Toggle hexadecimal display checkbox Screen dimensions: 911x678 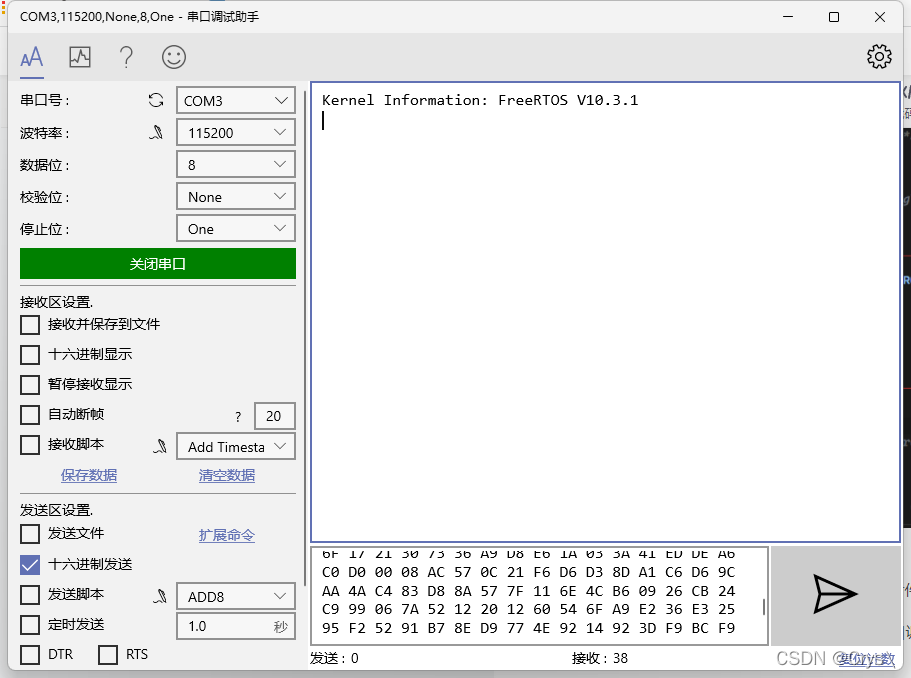30,354
